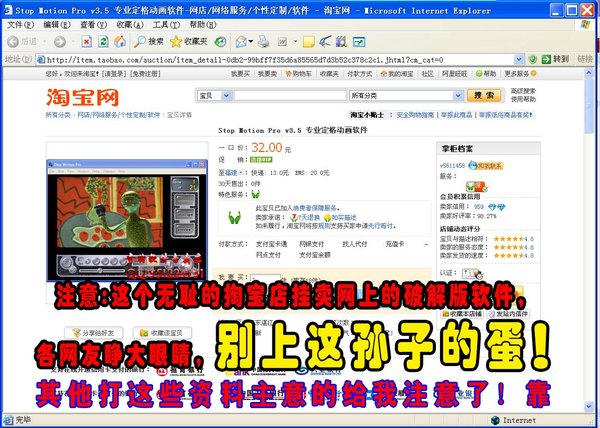Viewport: 600px width, 428px height.
Task: Click 收藏该宝贝 button
Action: [162, 333]
